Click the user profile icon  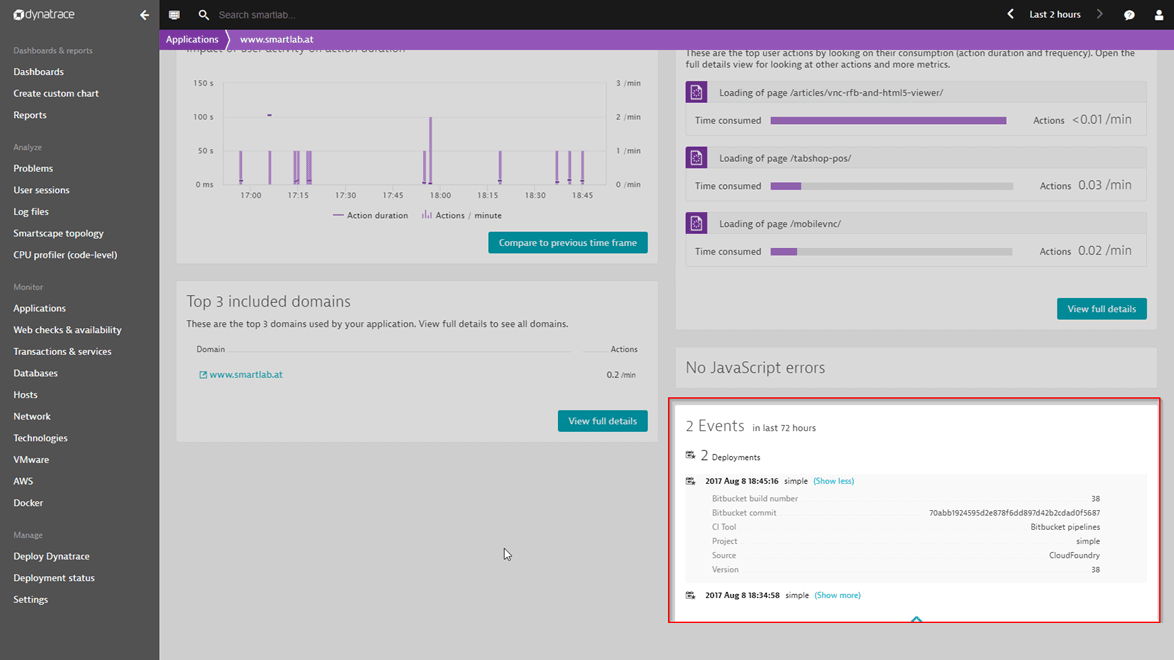[x=1160, y=14]
